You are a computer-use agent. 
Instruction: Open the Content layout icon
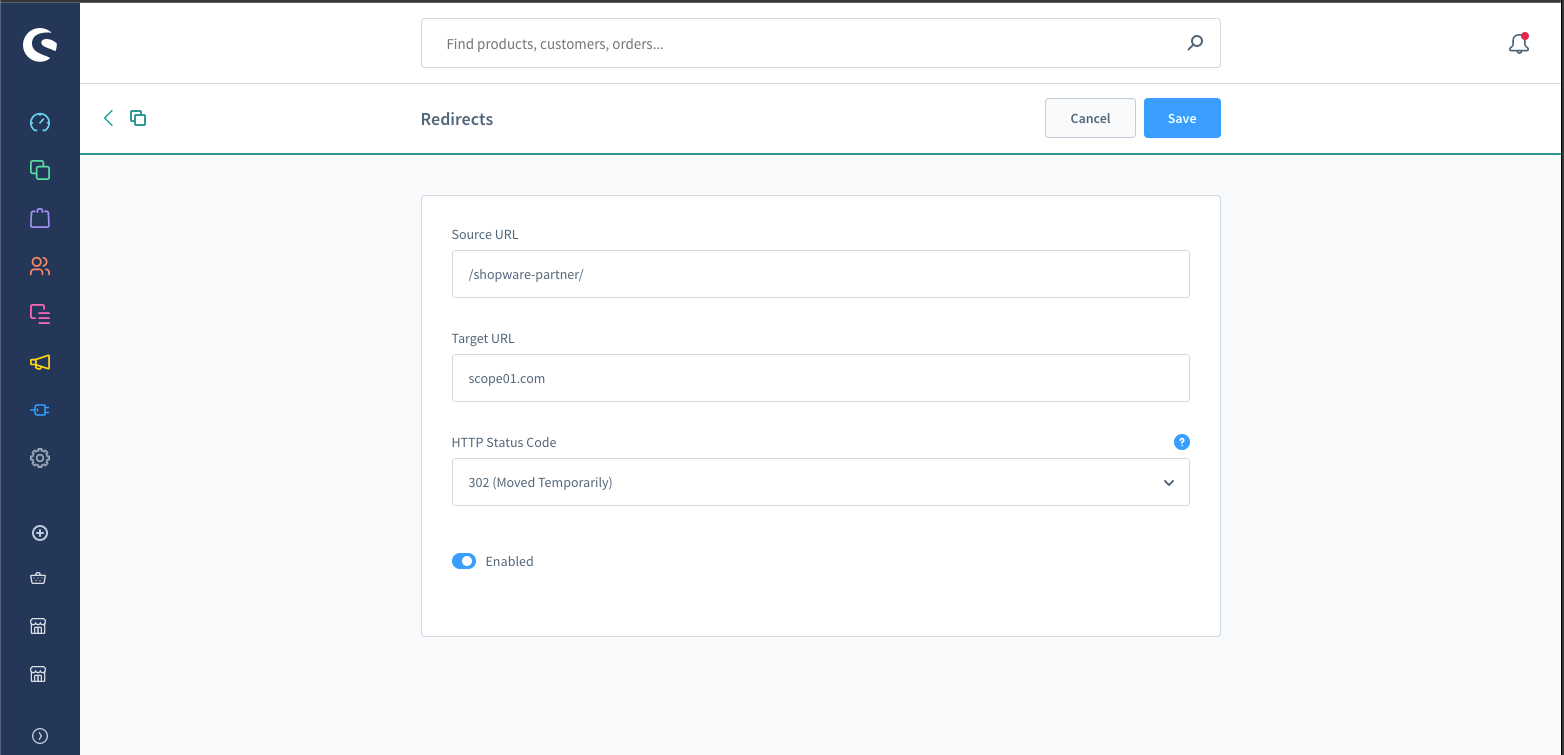40,314
